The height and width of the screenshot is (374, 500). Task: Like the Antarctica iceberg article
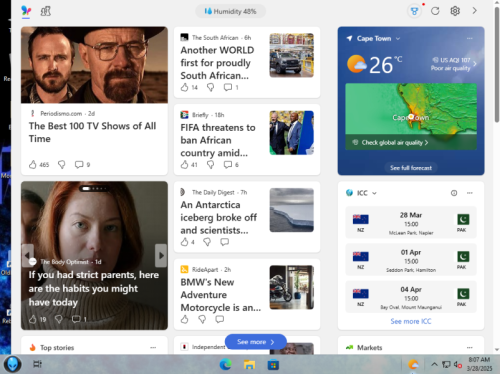184,242
